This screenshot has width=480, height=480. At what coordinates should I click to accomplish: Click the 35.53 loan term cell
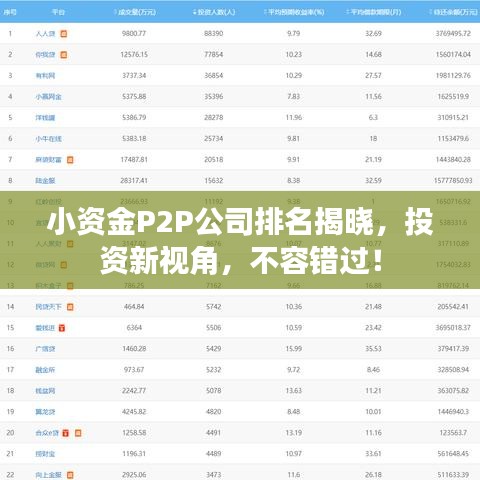point(373,349)
